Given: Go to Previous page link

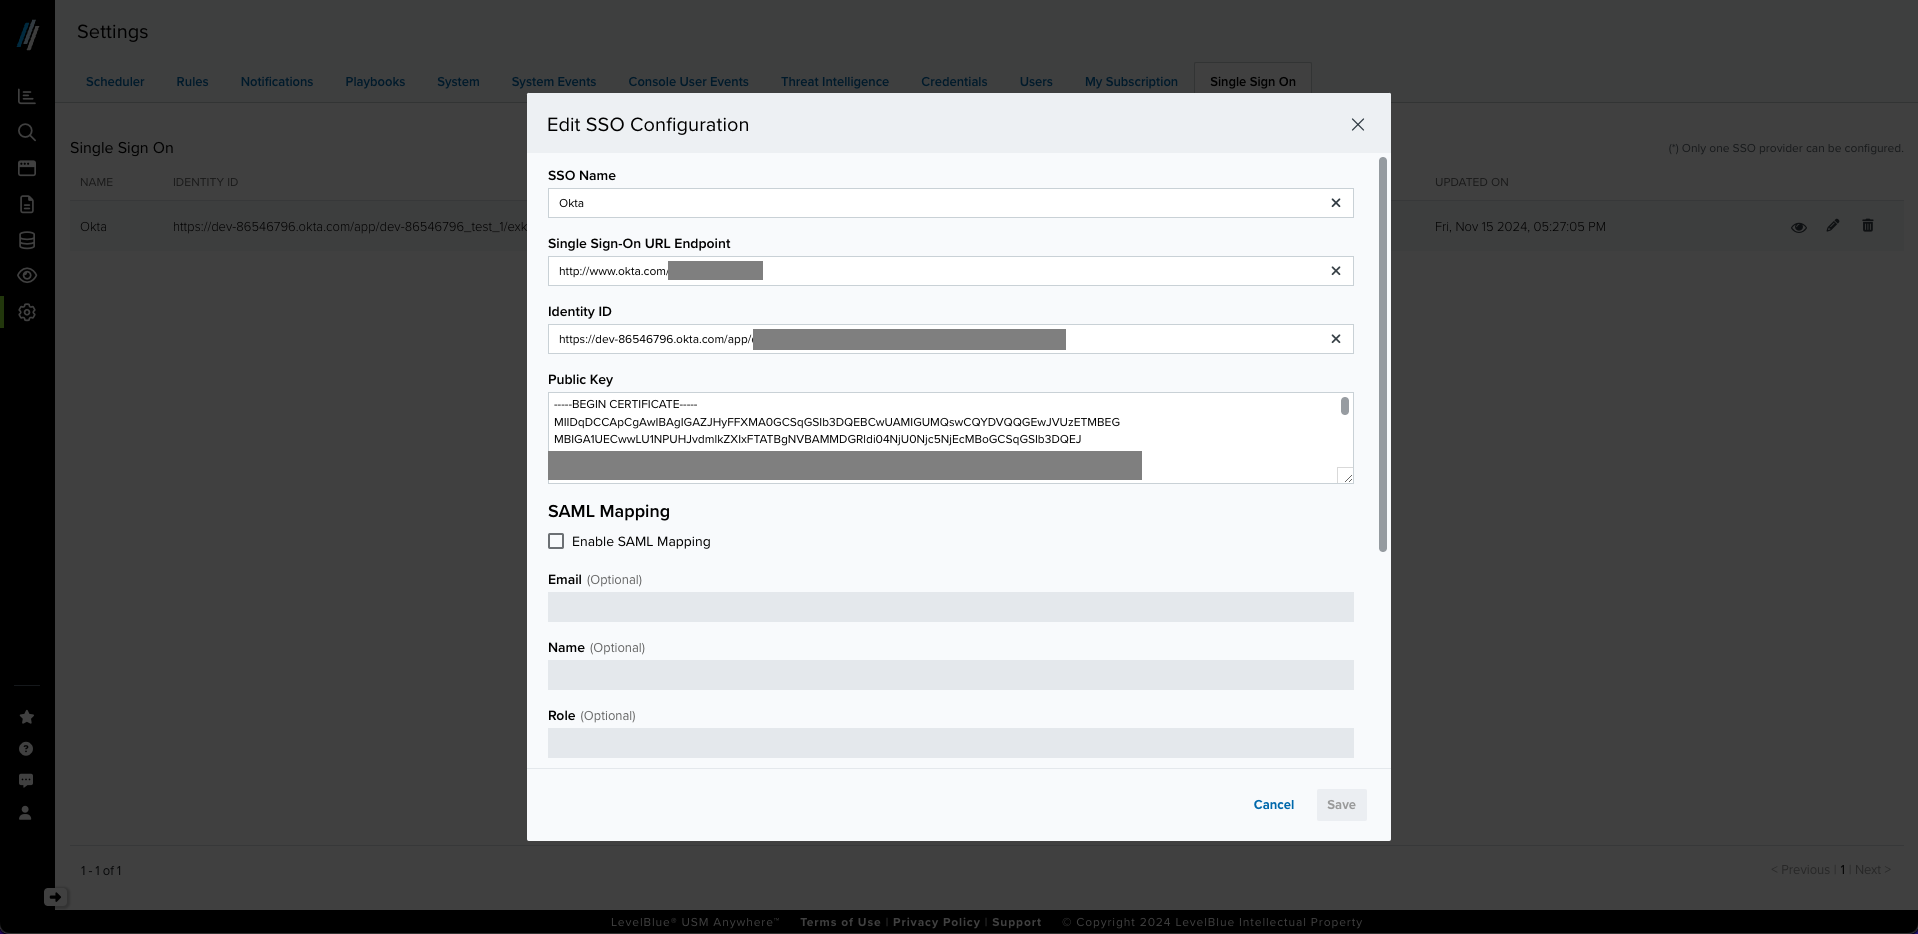Looking at the screenshot, I should tap(1800, 870).
